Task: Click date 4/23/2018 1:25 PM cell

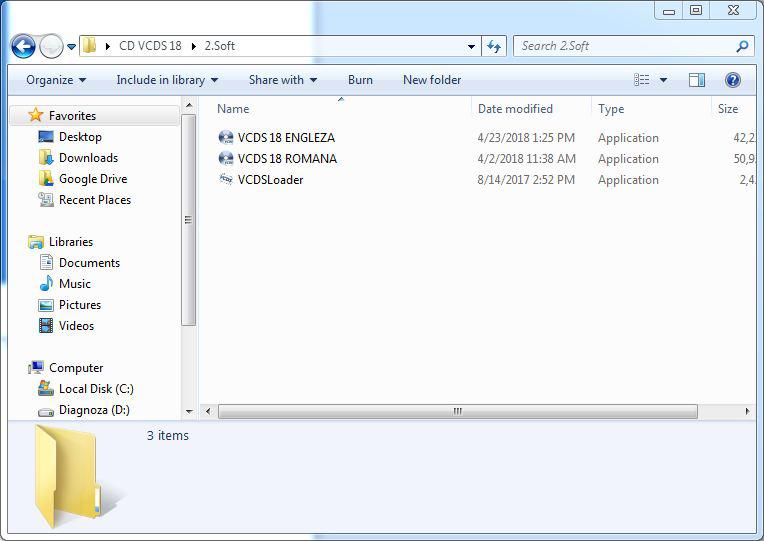Action: 526,138
